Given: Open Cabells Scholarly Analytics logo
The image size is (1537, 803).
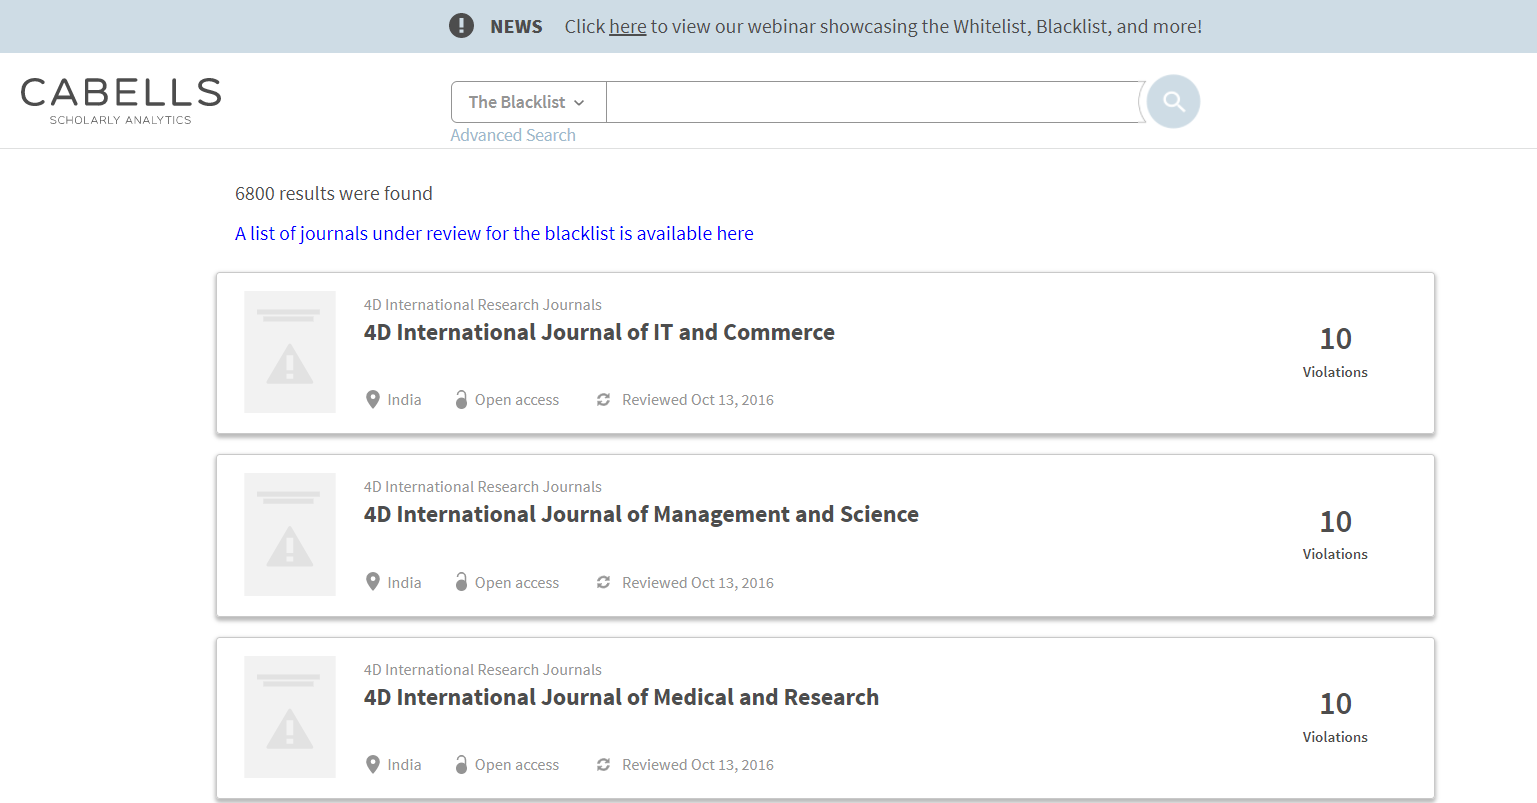Looking at the screenshot, I should tap(121, 101).
